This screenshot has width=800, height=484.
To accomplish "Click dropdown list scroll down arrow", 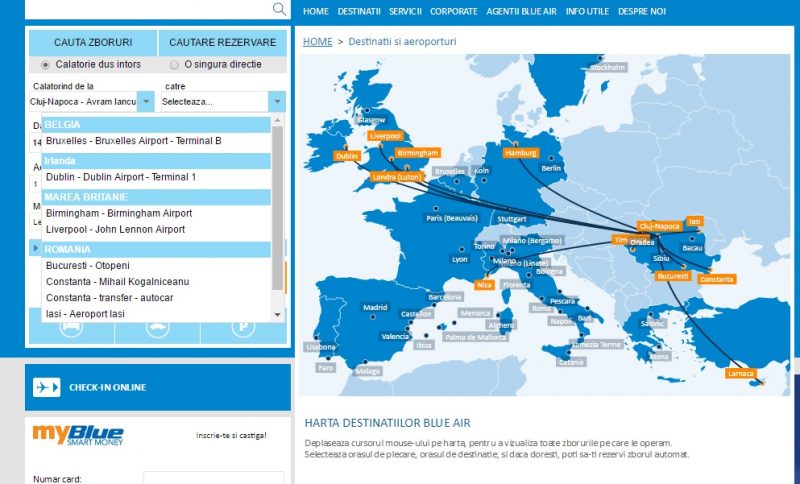I will [x=278, y=315].
